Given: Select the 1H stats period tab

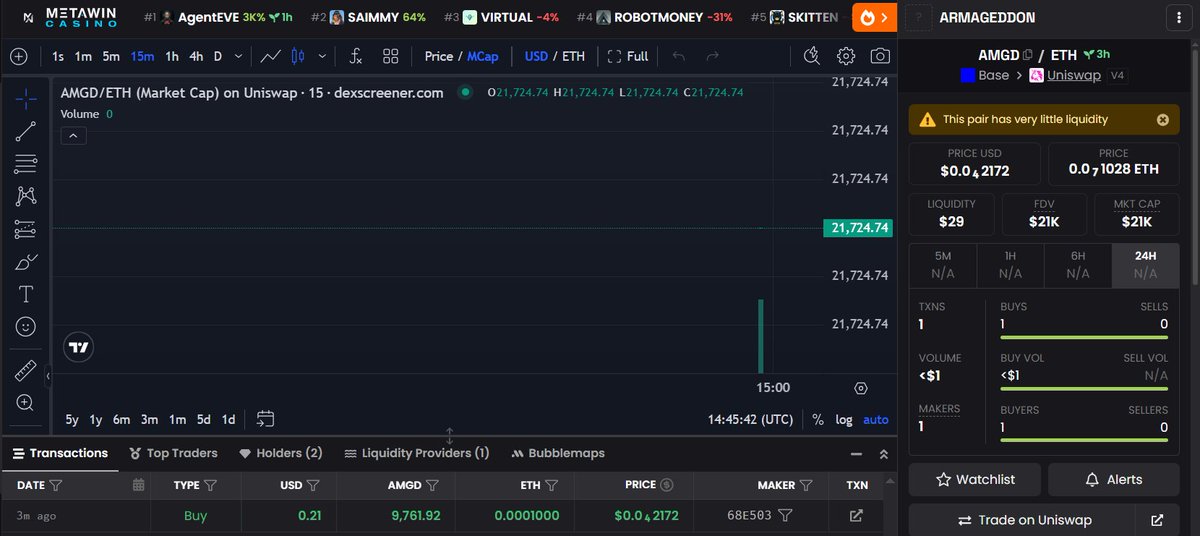Looking at the screenshot, I should pos(1010,265).
